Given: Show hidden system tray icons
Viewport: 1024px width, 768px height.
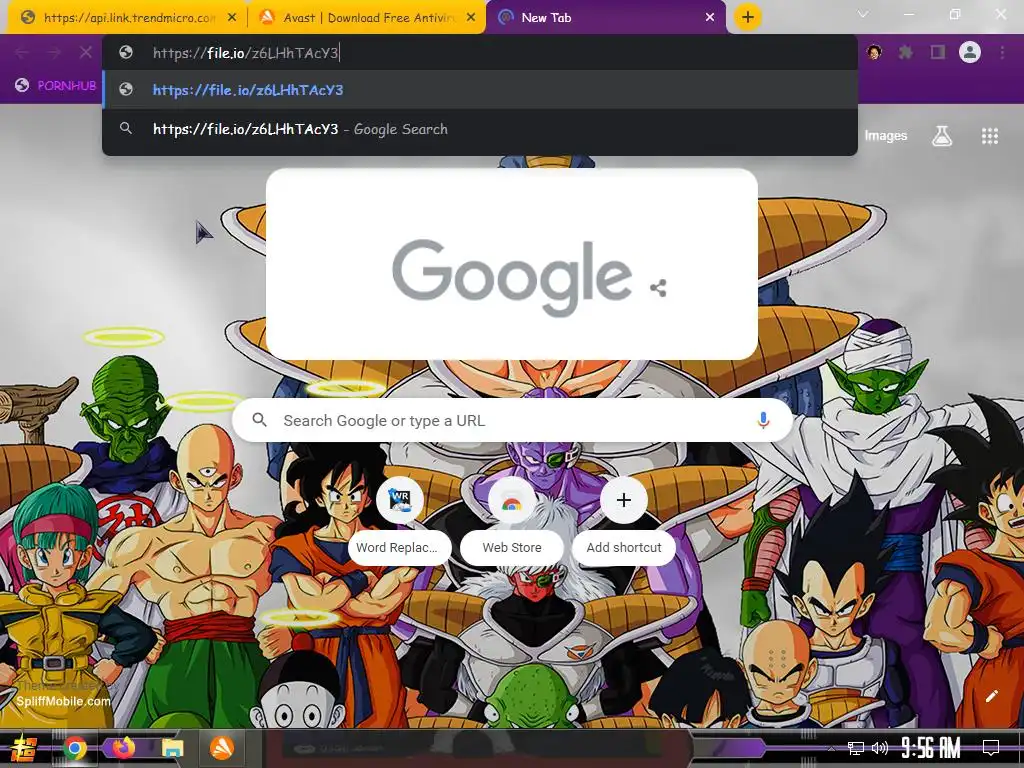Looking at the screenshot, I should [x=831, y=748].
